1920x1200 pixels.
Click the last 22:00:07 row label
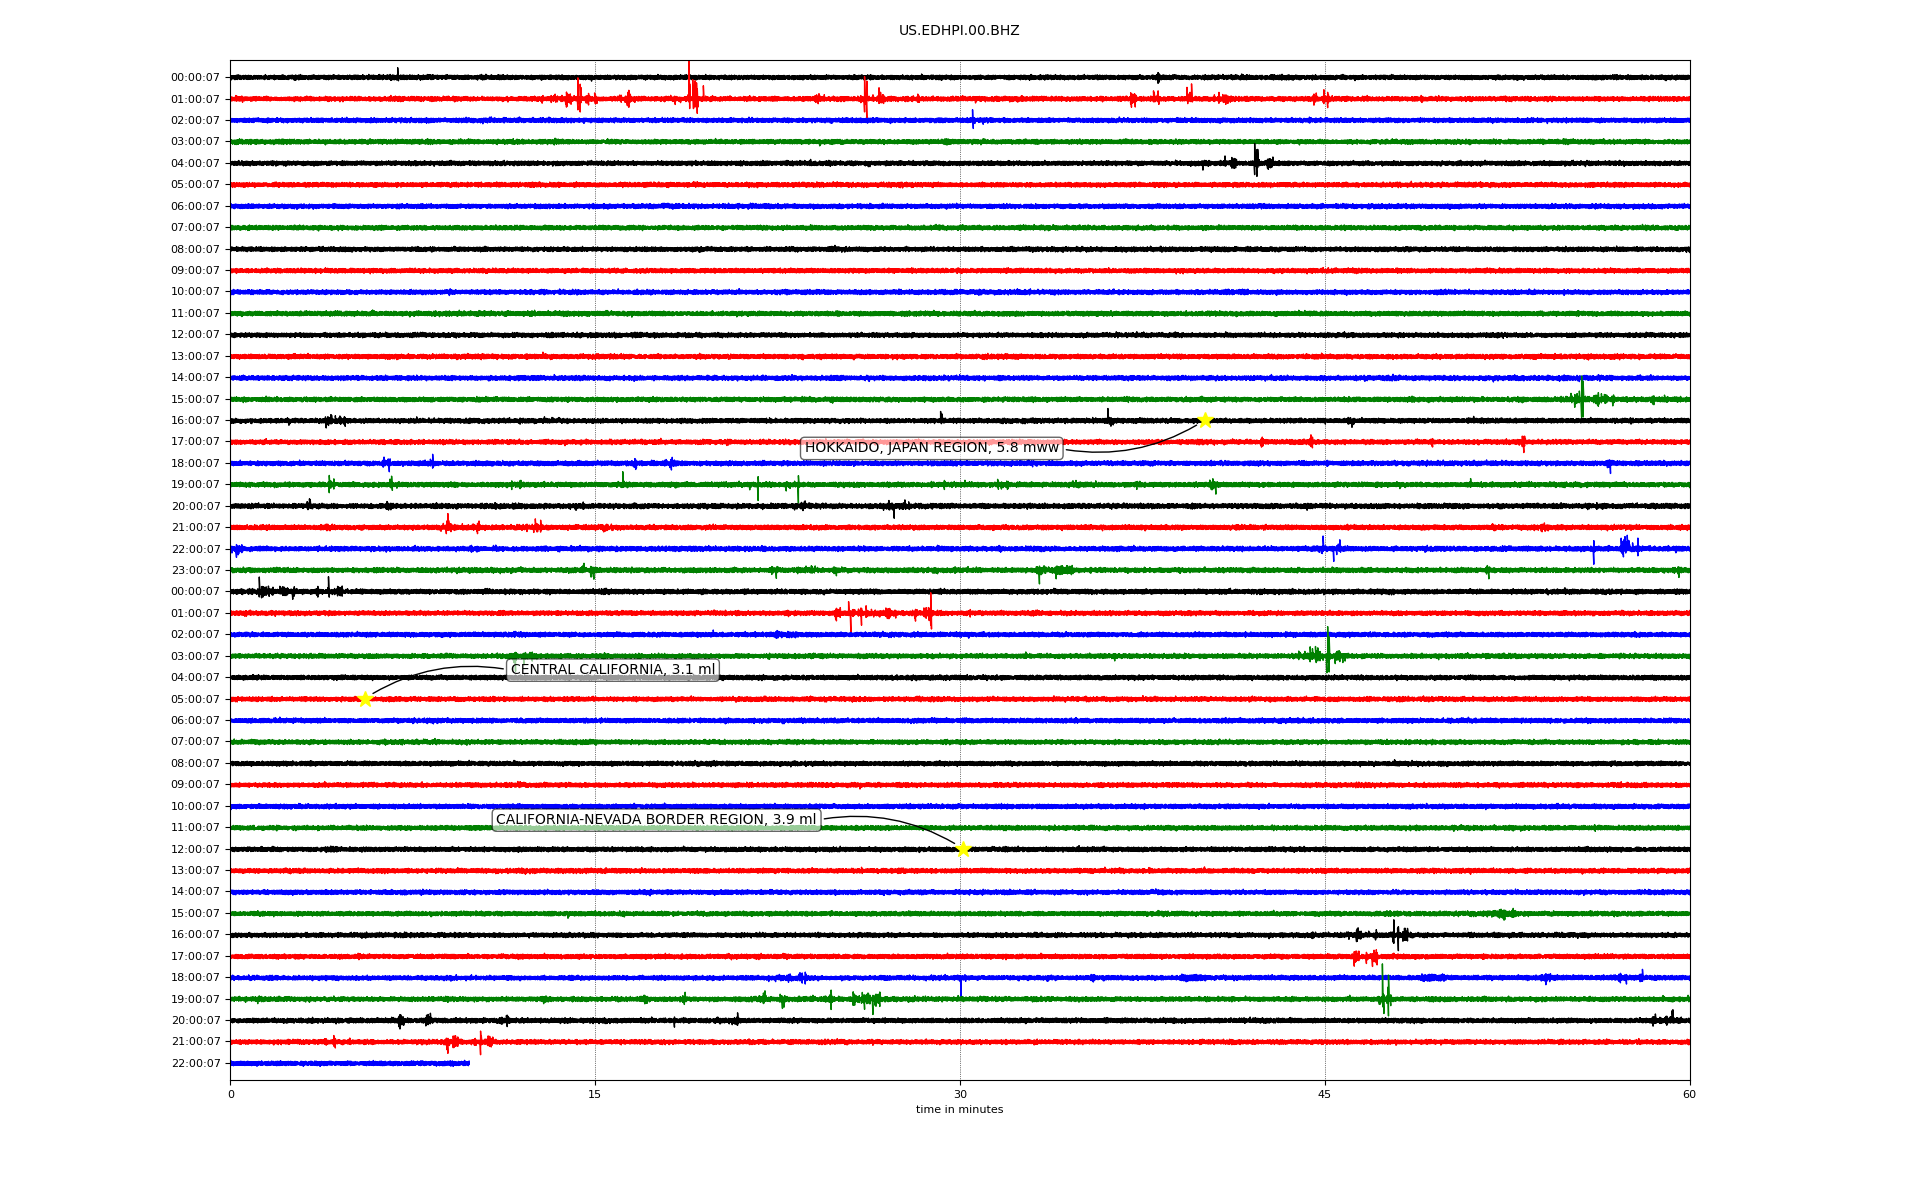(195, 1064)
